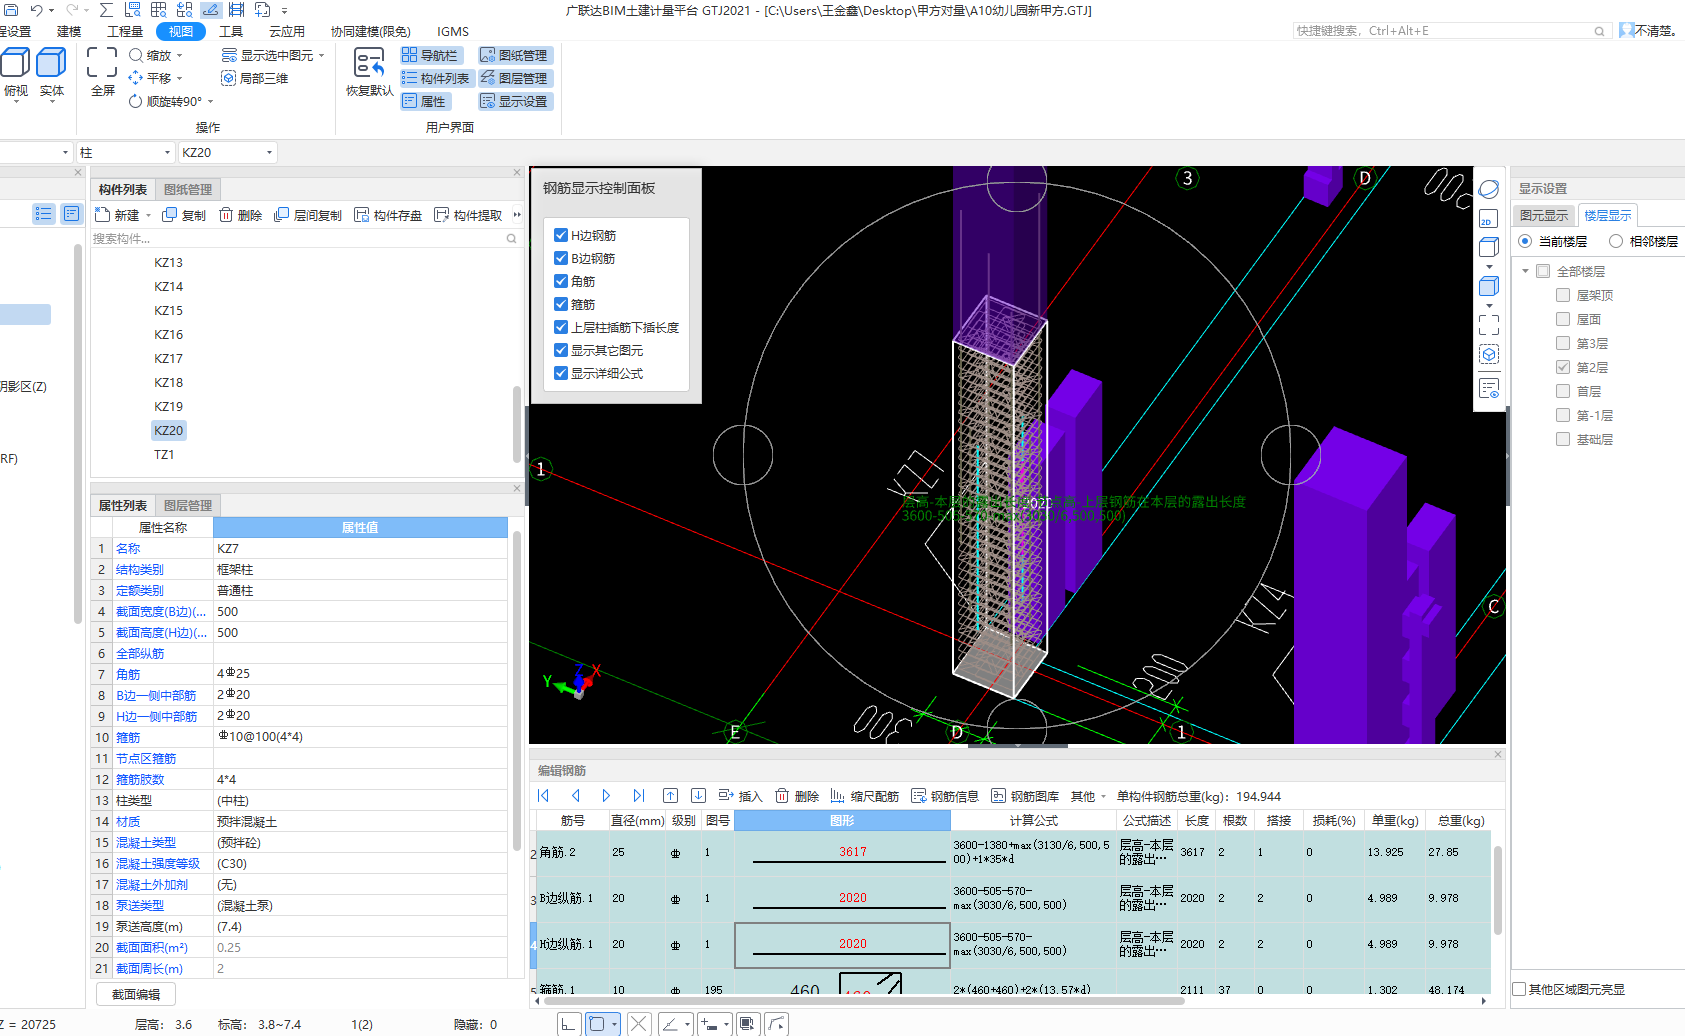Go to previous rebar record arrow
This screenshot has width=1685, height=1036.
tap(576, 796)
